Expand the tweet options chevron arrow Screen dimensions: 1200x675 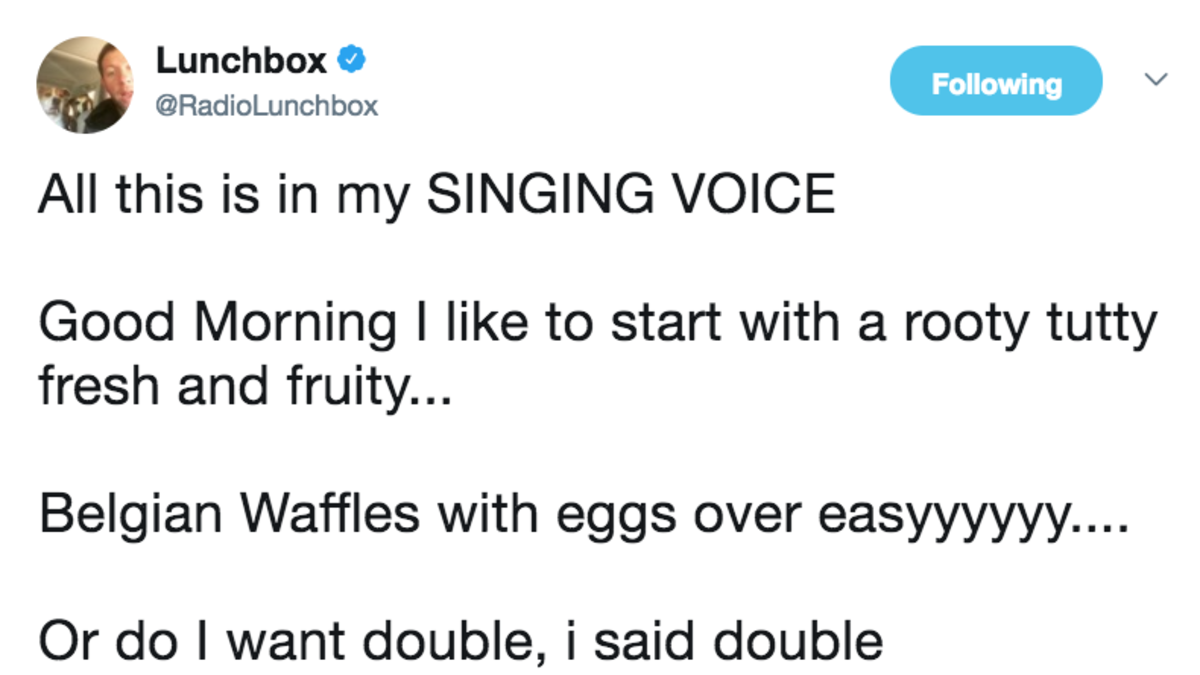coord(1156,78)
